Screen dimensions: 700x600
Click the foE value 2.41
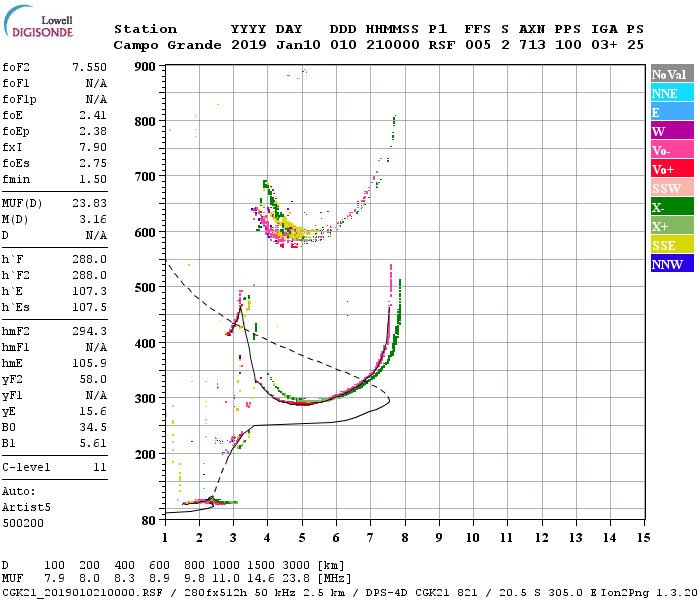coord(93,115)
